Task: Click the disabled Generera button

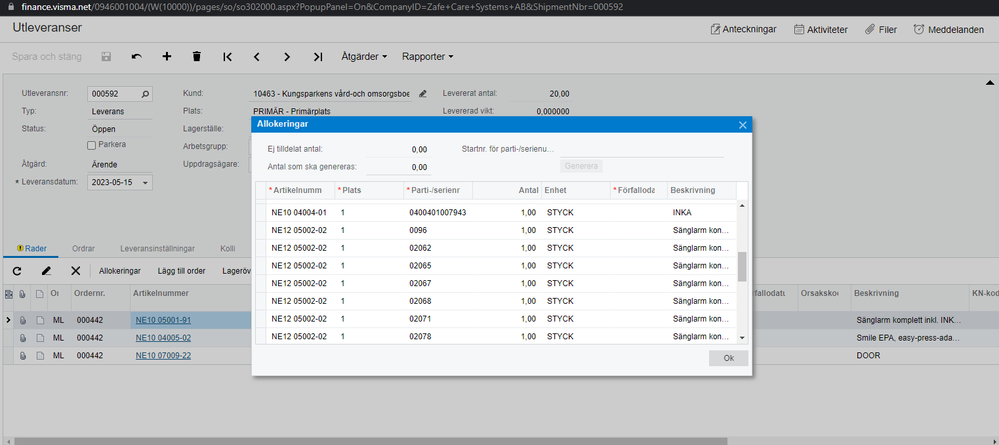Action: [581, 166]
